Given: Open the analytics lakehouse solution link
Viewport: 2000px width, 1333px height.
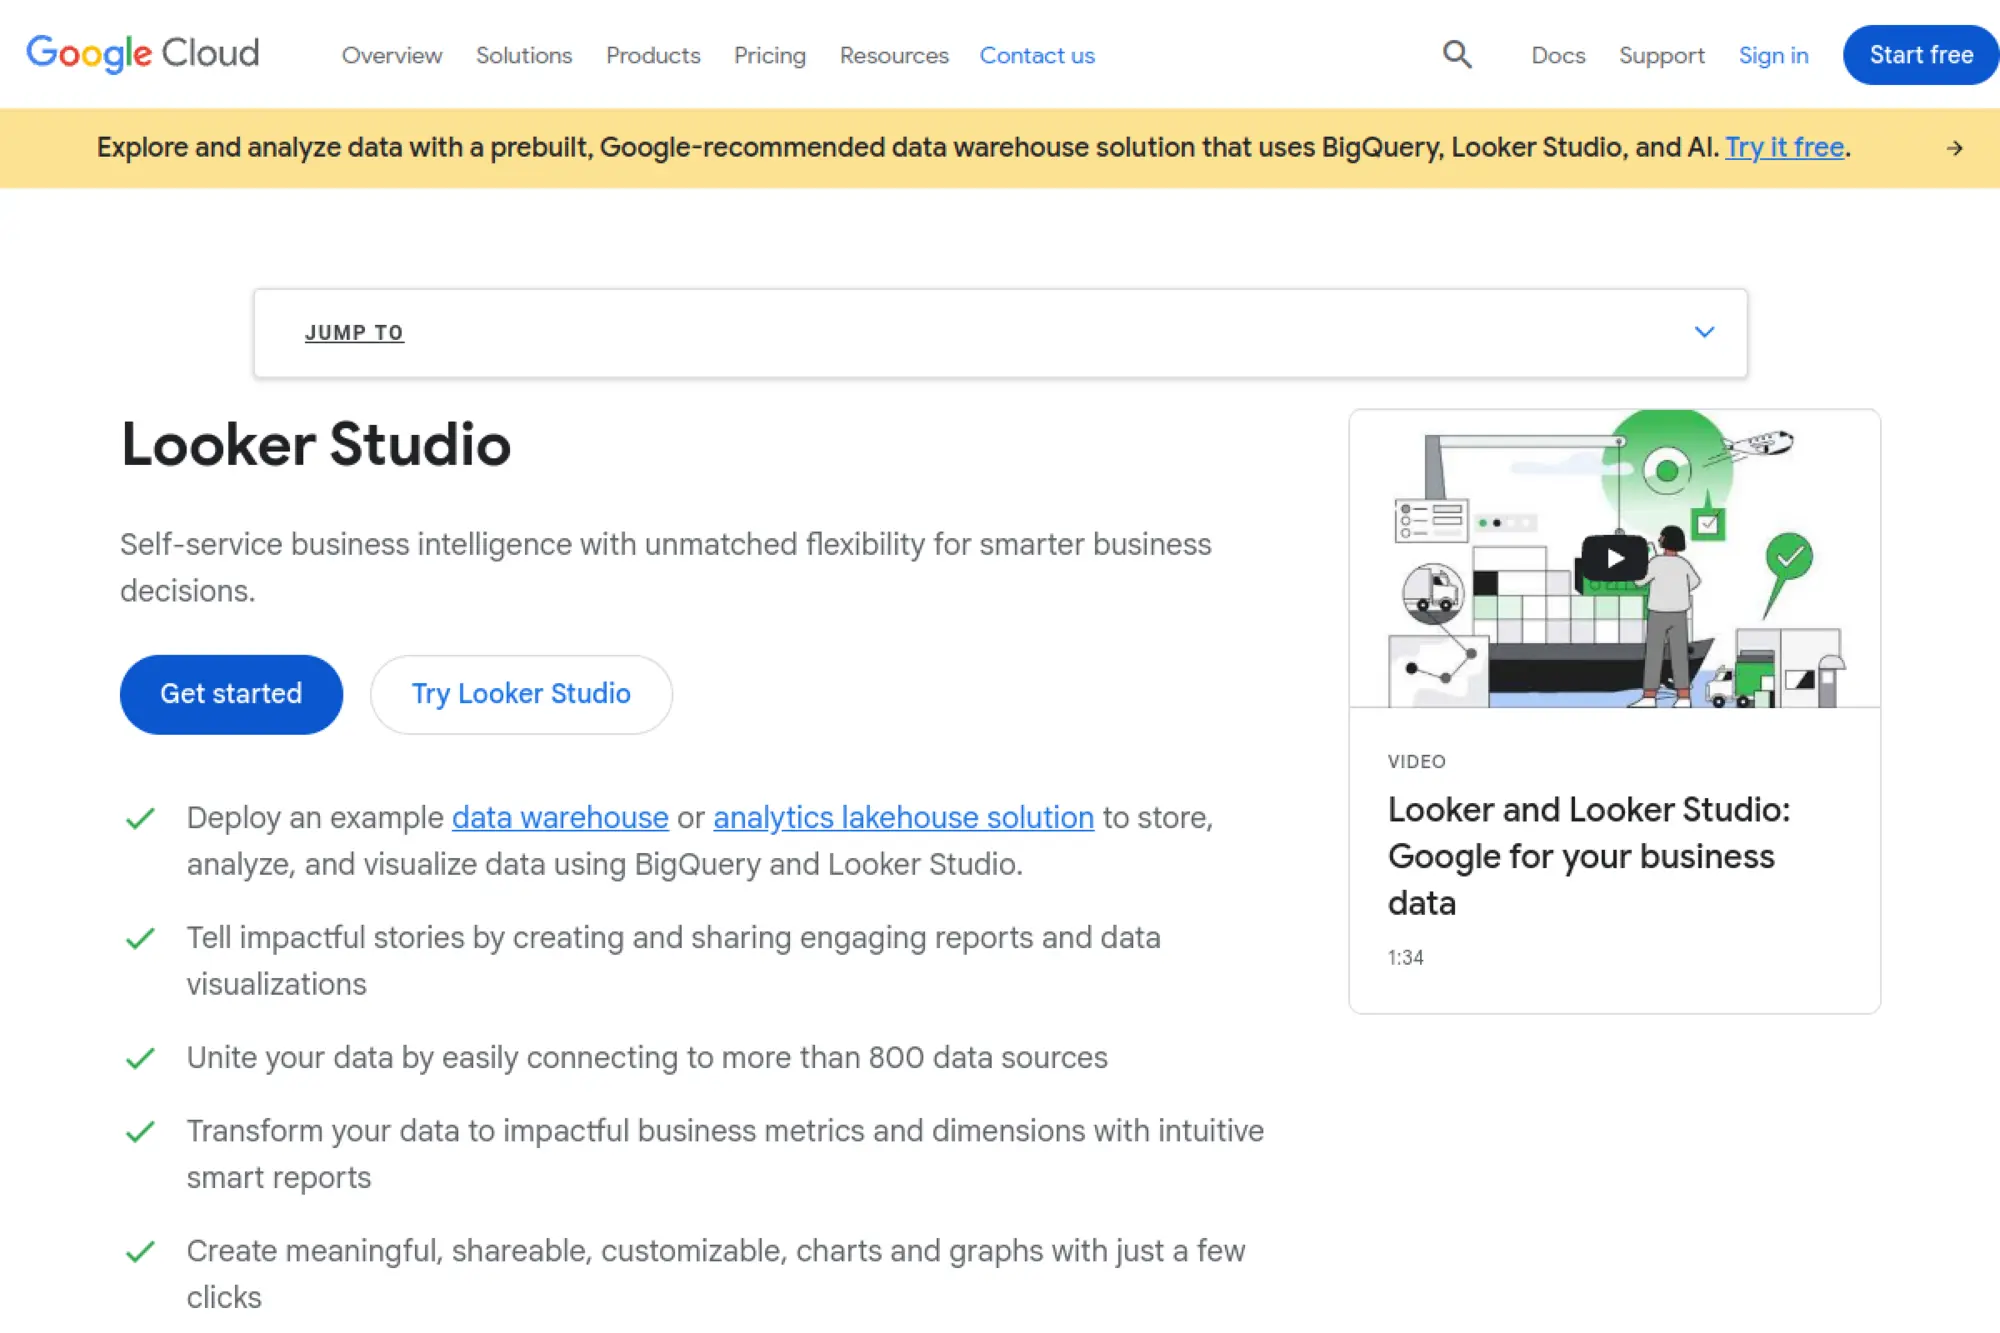Looking at the screenshot, I should (902, 817).
